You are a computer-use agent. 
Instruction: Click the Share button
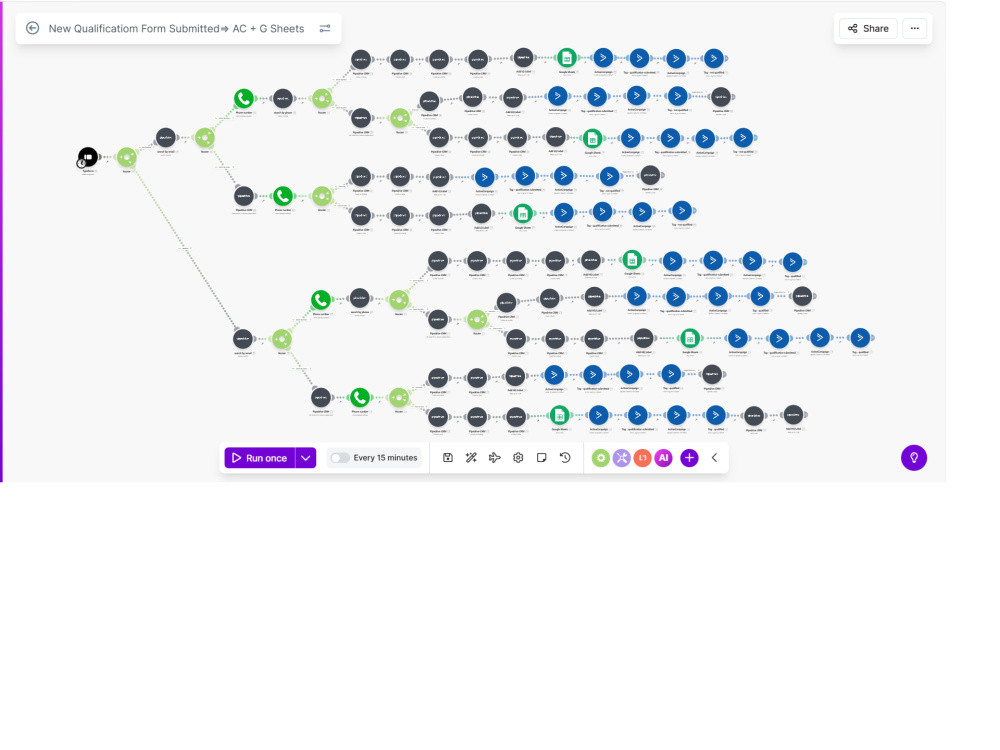pos(868,29)
